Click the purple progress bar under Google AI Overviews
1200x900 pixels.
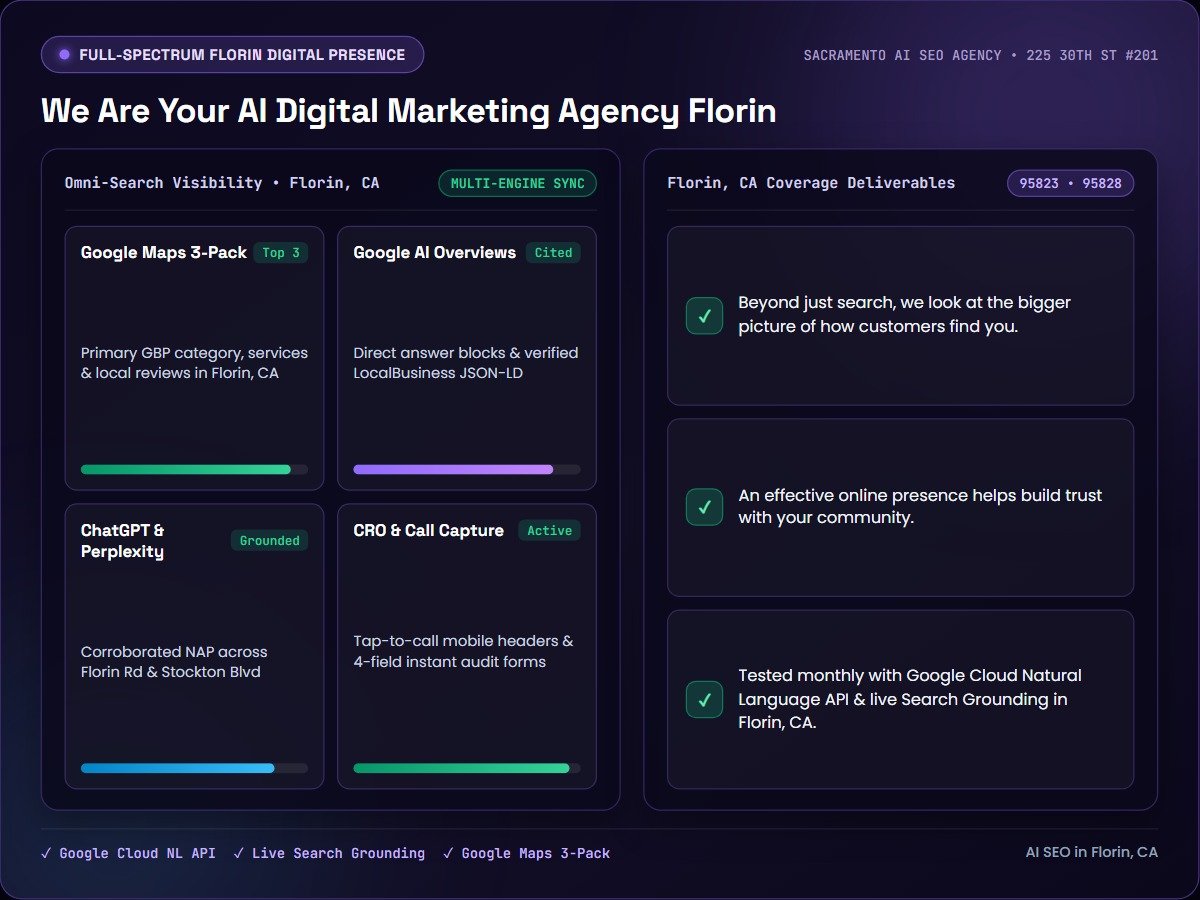pyautogui.click(x=467, y=469)
